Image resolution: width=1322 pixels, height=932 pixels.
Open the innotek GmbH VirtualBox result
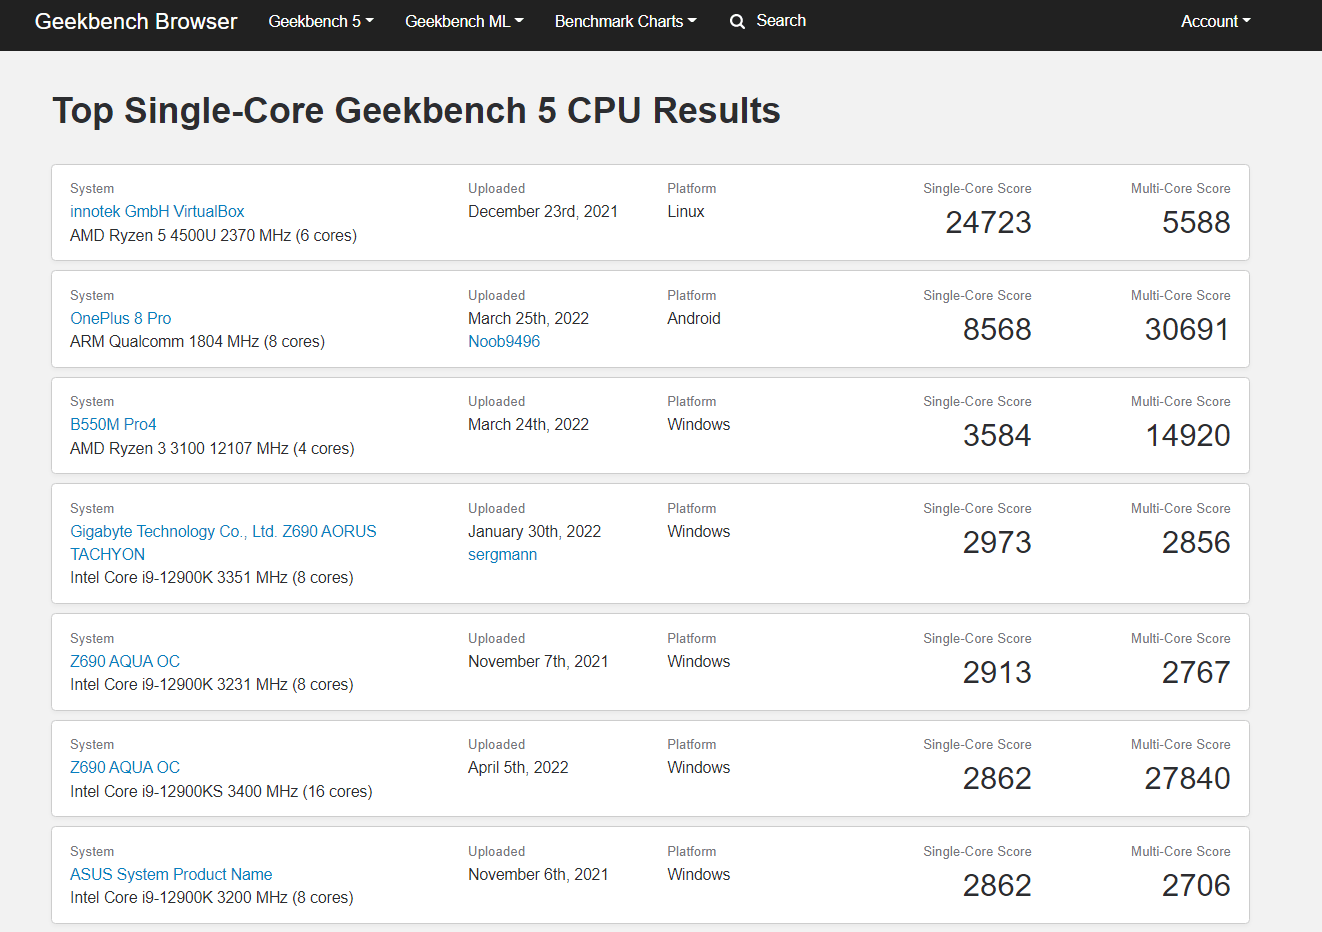[x=156, y=211]
